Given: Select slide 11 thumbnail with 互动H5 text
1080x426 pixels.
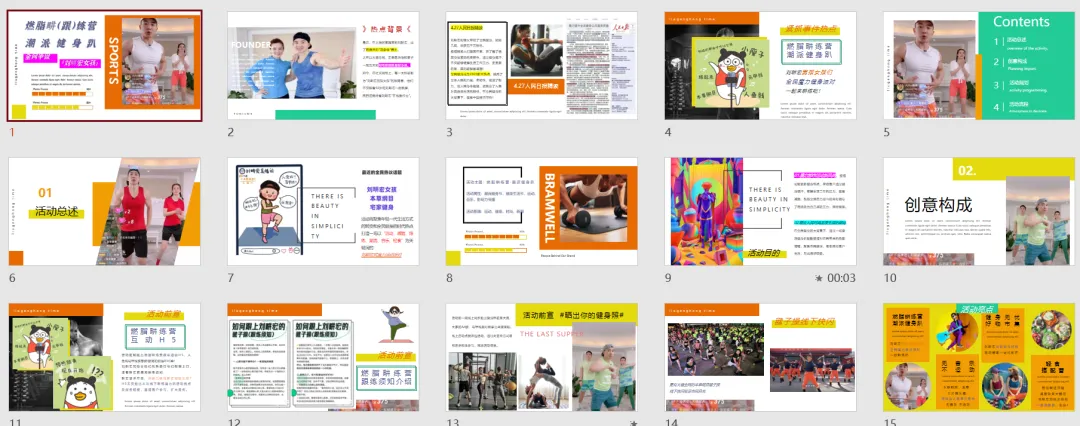Looking at the screenshot, I should pos(105,358).
